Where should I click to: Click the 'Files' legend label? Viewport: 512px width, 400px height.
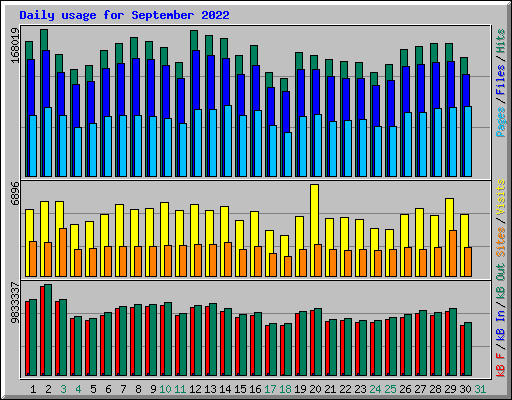[501, 80]
